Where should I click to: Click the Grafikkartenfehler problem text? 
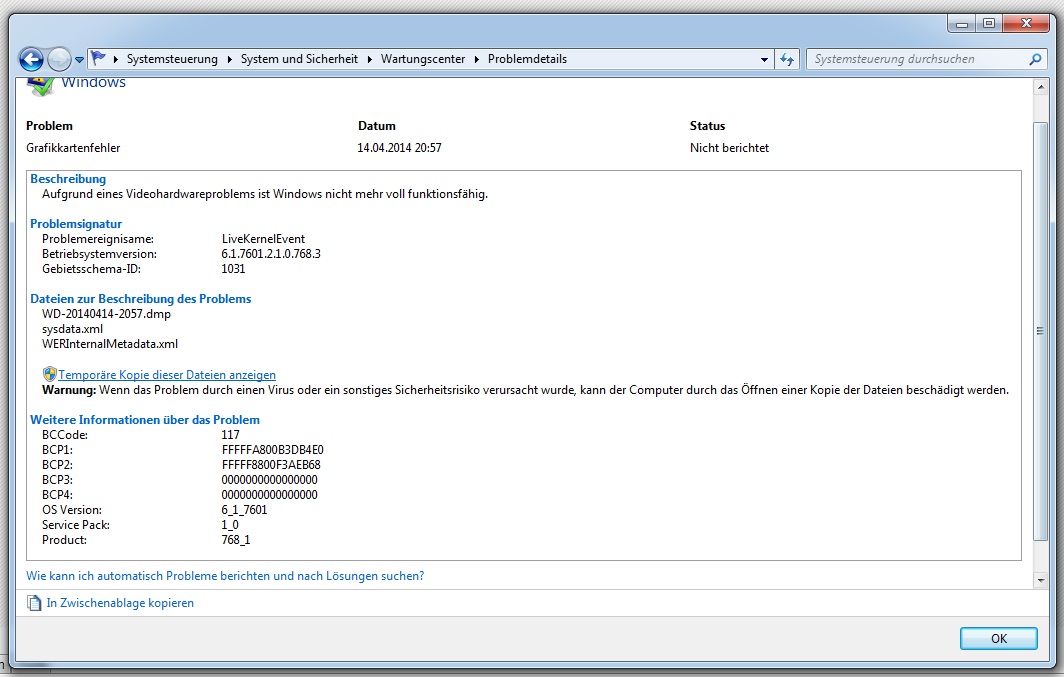pyautogui.click(x=73, y=148)
